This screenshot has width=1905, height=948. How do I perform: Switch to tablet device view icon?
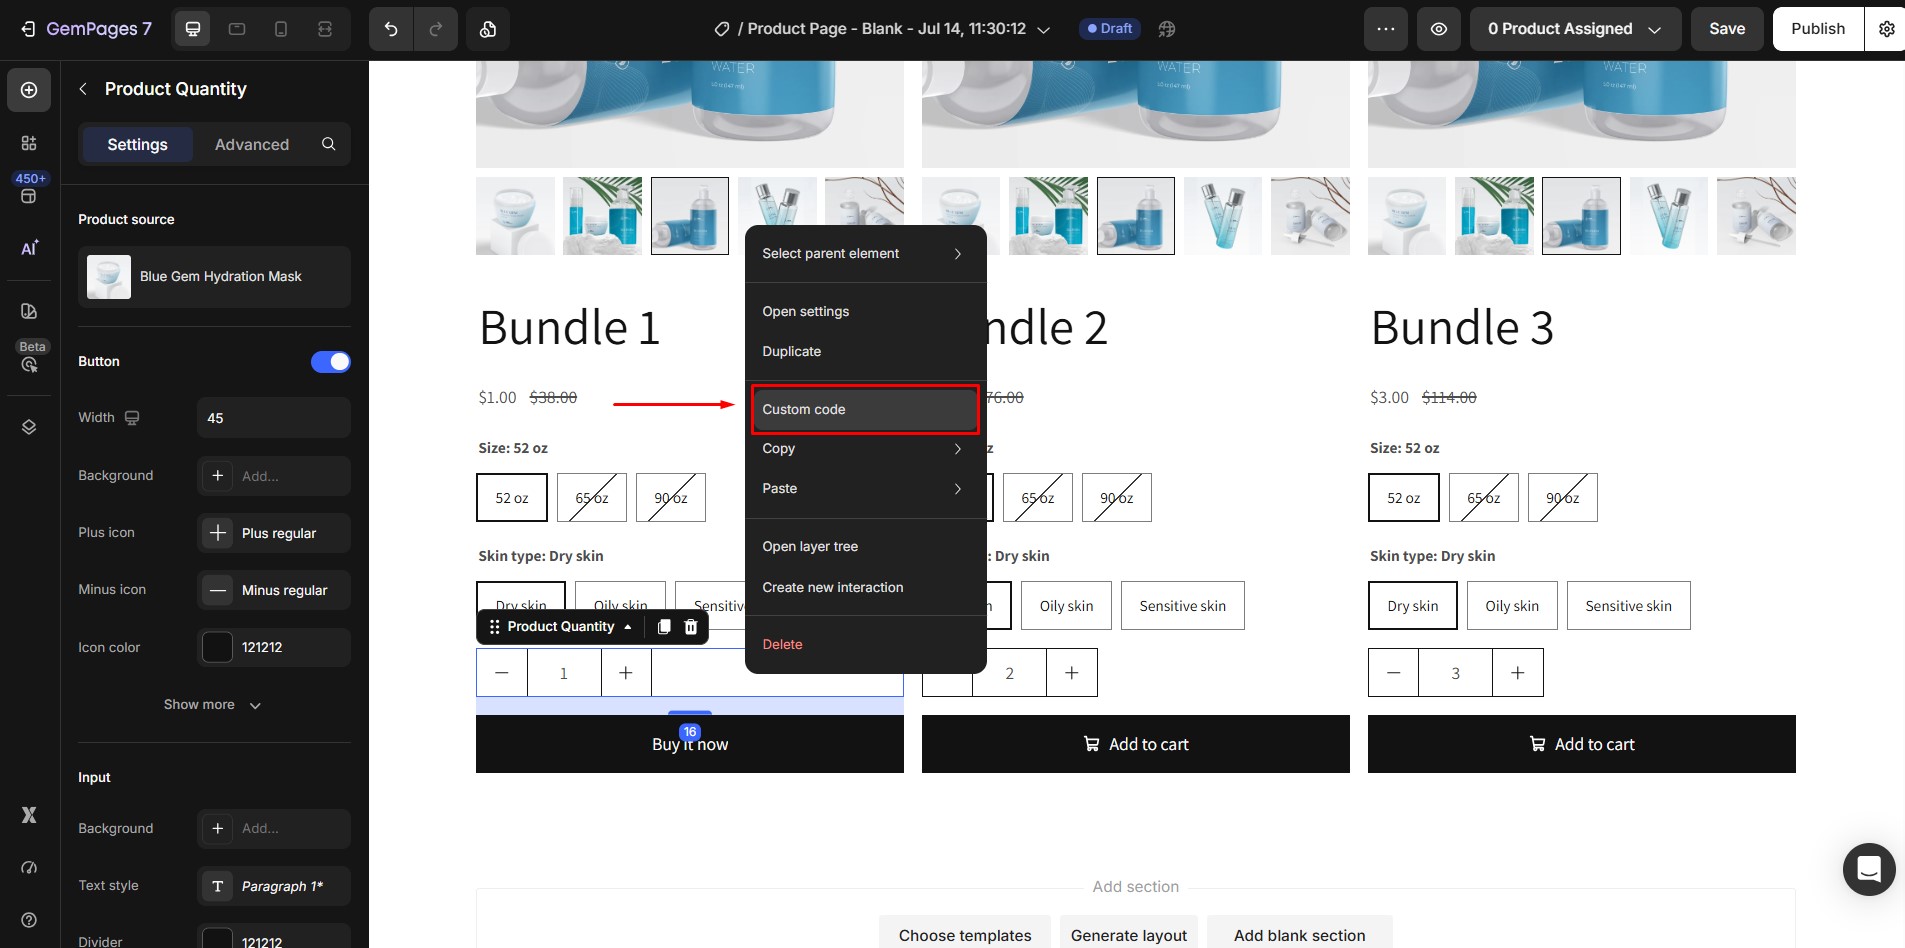pyautogui.click(x=237, y=29)
